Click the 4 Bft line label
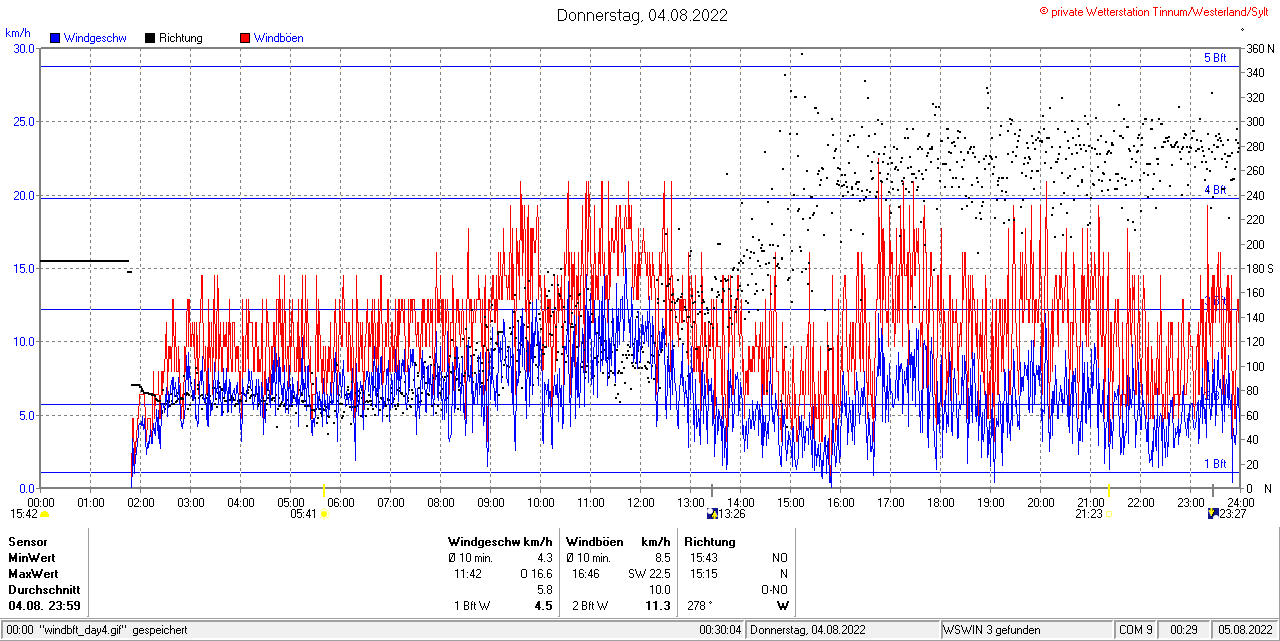 1214,190
